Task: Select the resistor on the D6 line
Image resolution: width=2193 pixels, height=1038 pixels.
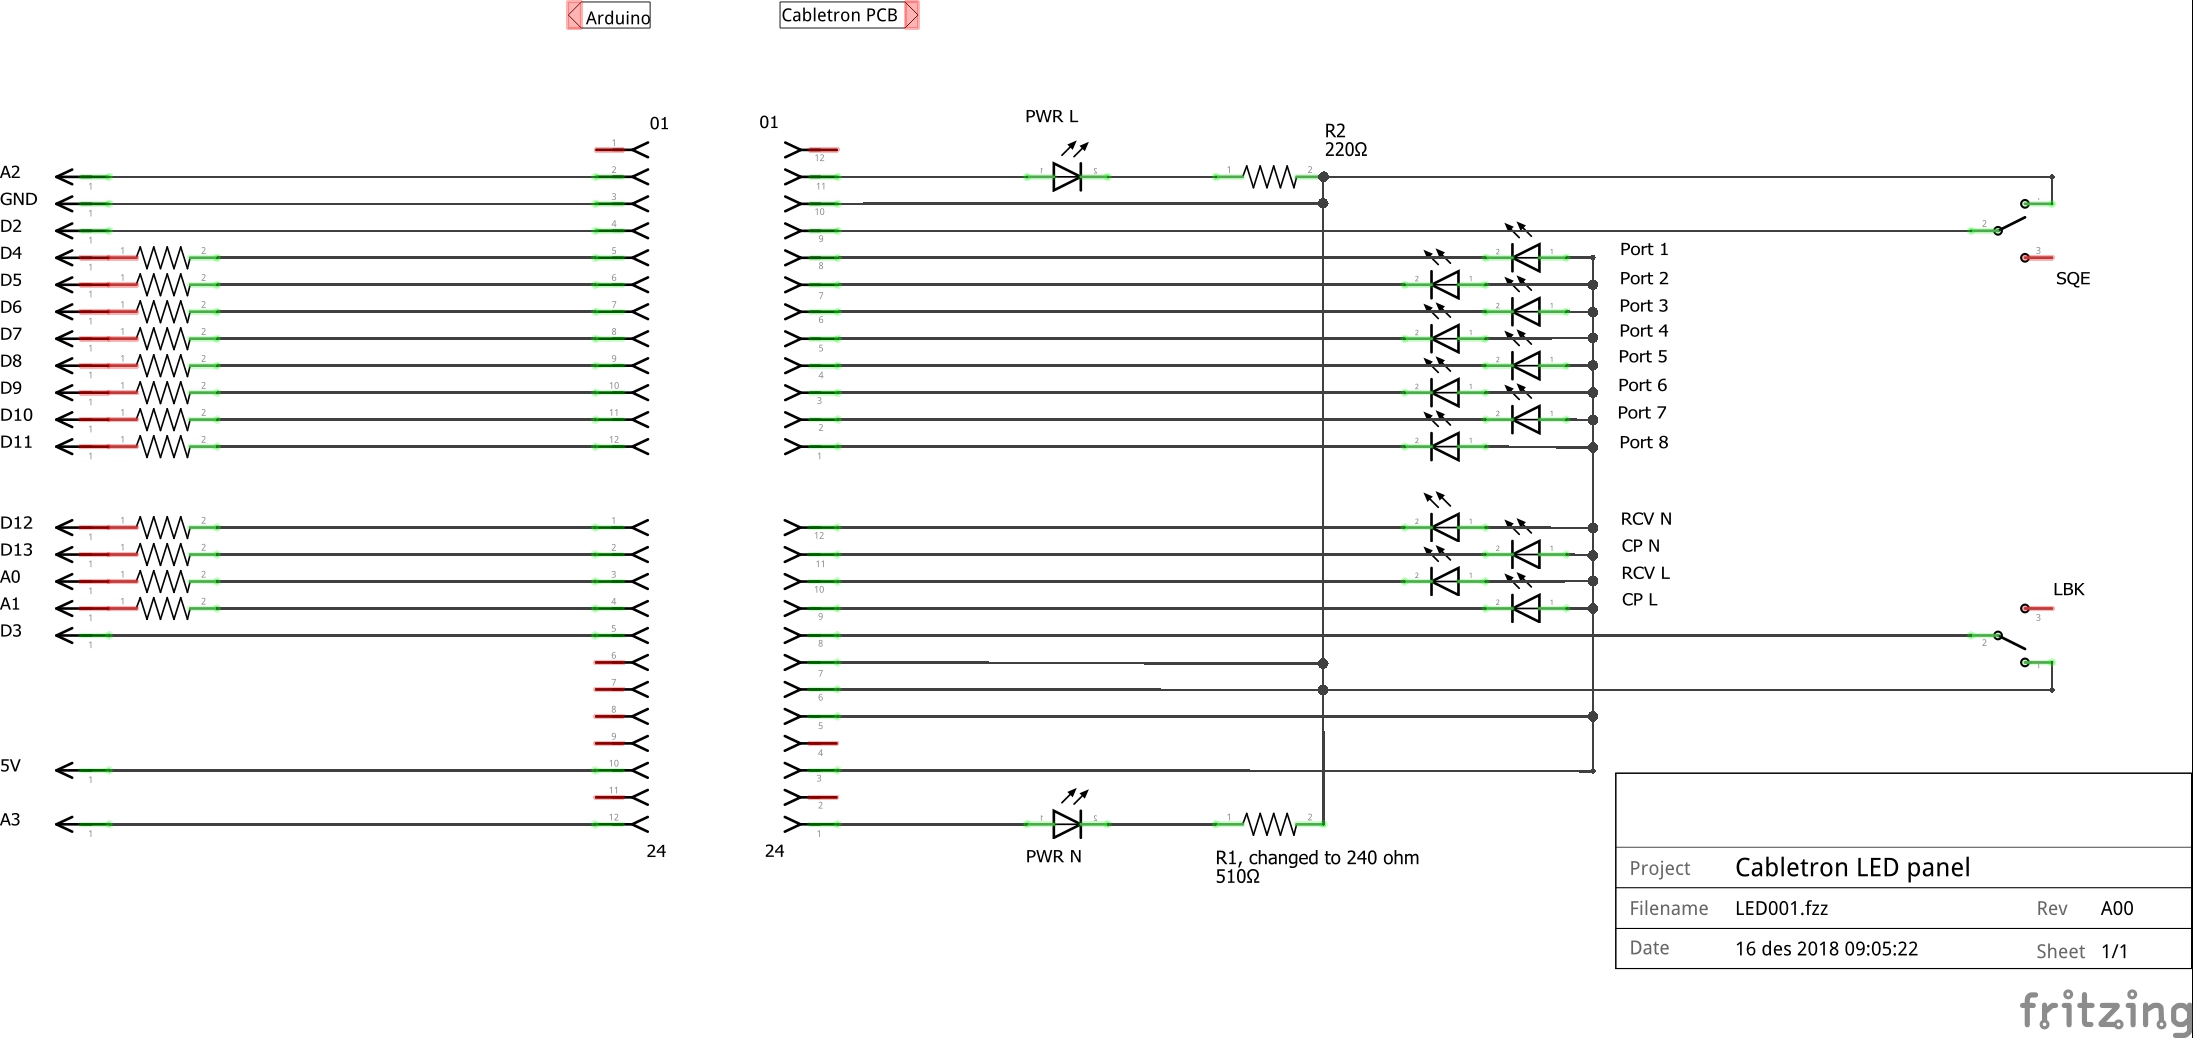Action: point(163,312)
